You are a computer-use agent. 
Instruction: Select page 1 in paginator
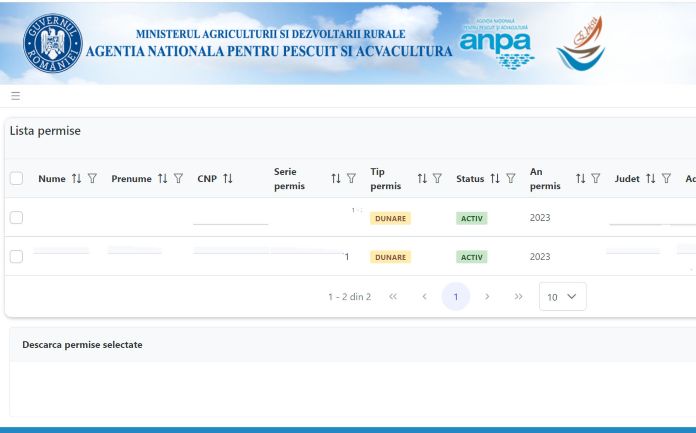[455, 297]
